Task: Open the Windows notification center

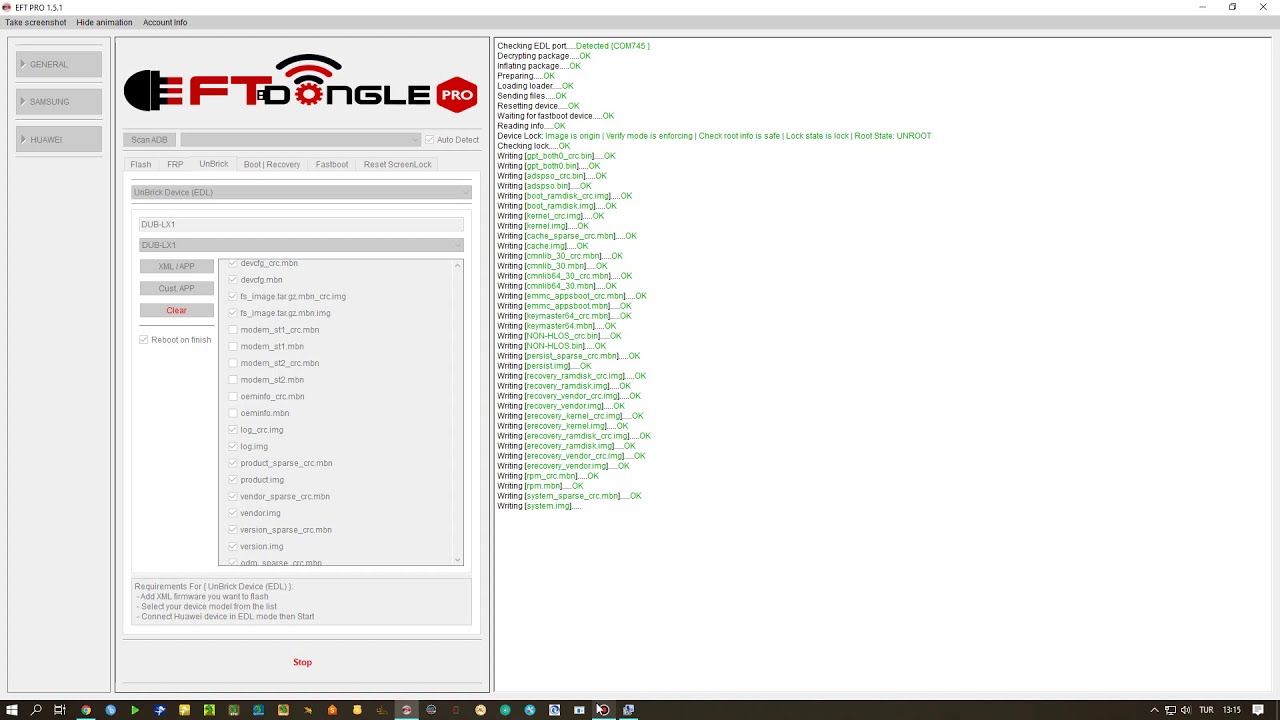Action: [x=1259, y=710]
